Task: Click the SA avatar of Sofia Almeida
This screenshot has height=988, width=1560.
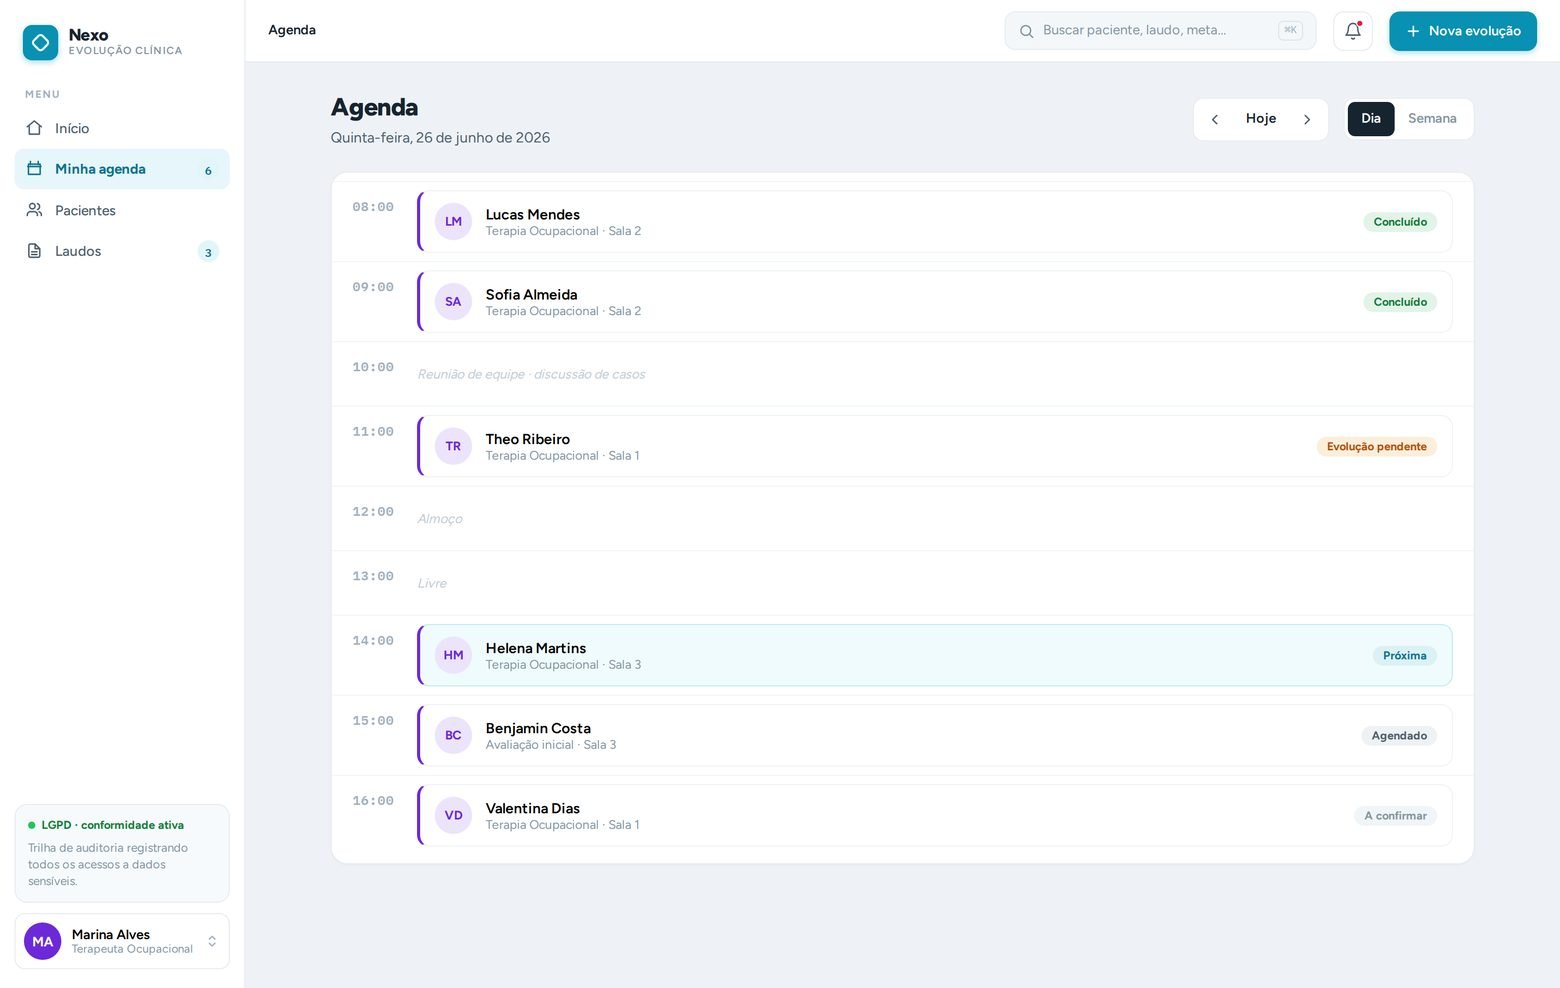Action: (453, 302)
